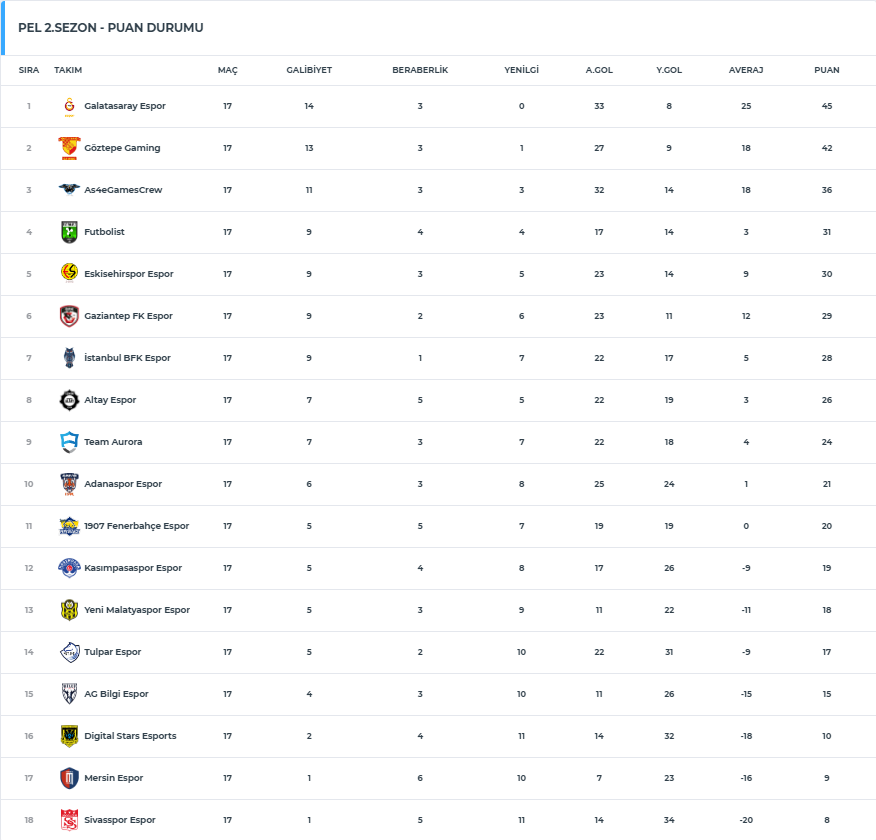This screenshot has width=876, height=840.
Task: Click the Team Aurora logo
Action: coord(69,442)
